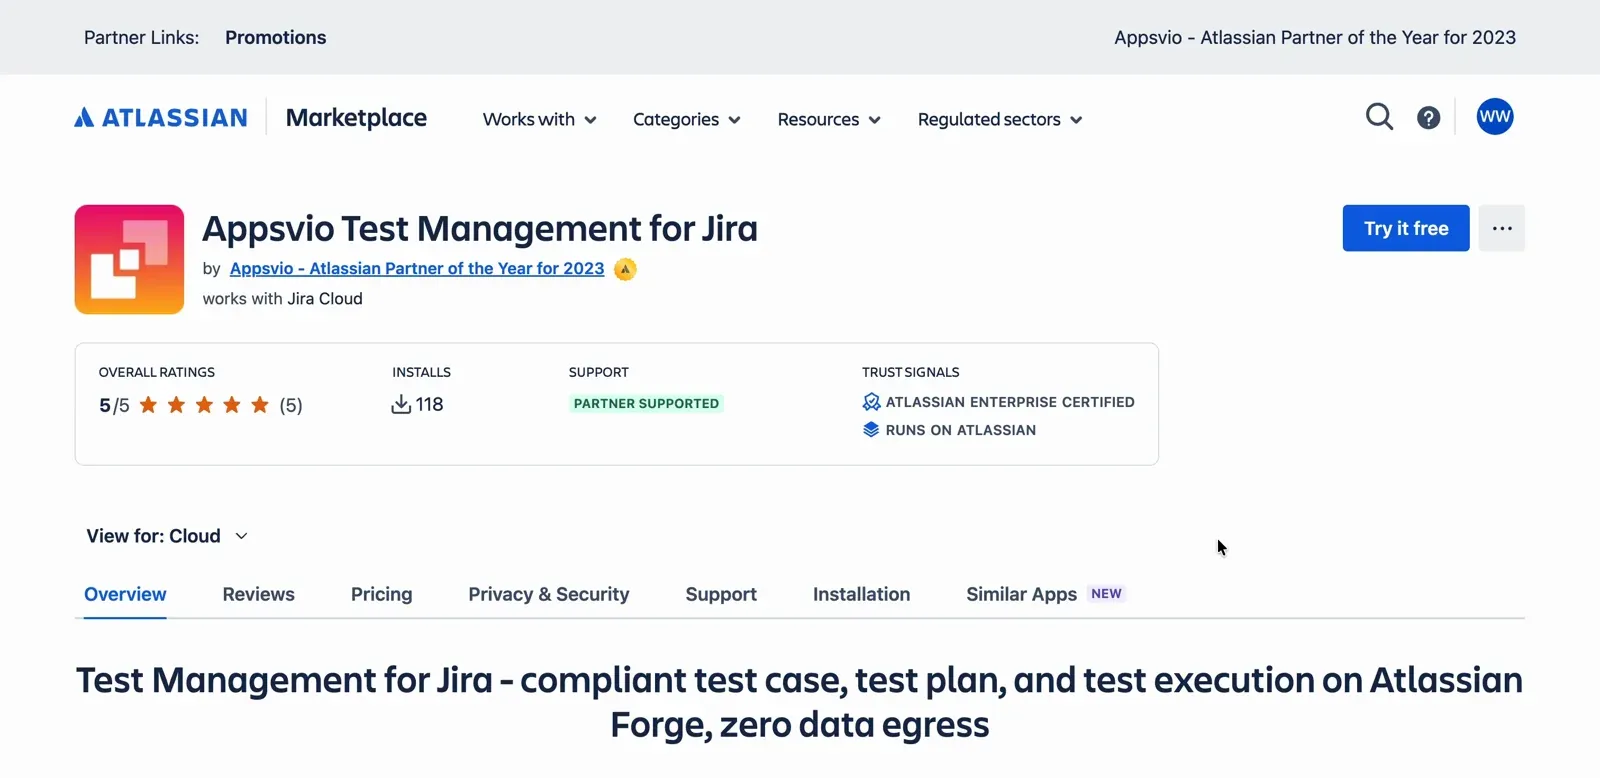Image resolution: width=1600 pixels, height=778 pixels.
Task: Click the ATLASSIAN ENTERPRISE CERTIFIED text
Action: pos(1010,402)
